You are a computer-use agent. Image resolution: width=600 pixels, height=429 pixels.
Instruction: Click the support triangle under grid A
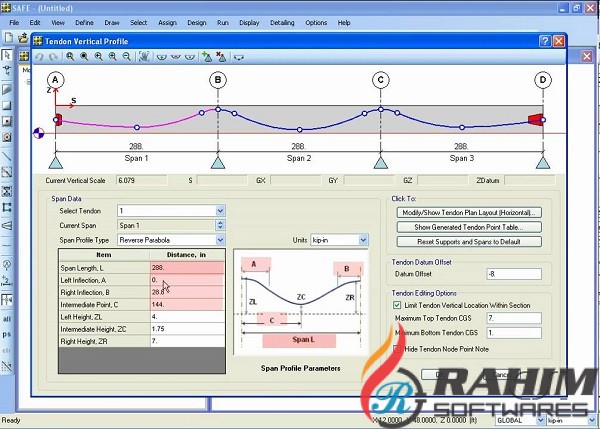pos(56,162)
